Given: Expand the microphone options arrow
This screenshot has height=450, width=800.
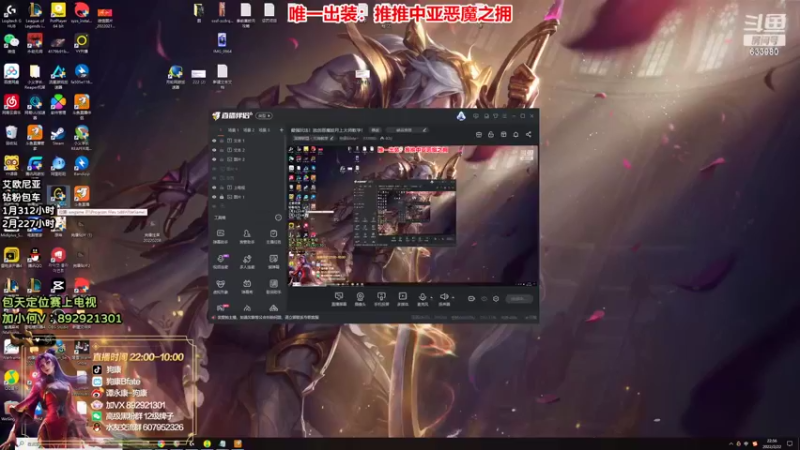Looking at the screenshot, I should (x=431, y=297).
